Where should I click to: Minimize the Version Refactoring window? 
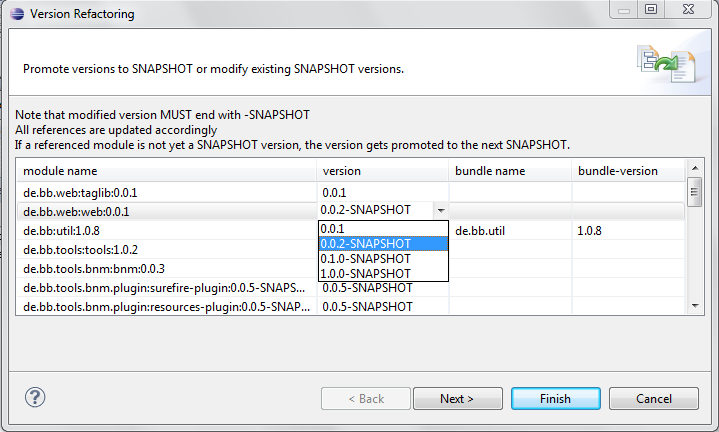pos(624,10)
